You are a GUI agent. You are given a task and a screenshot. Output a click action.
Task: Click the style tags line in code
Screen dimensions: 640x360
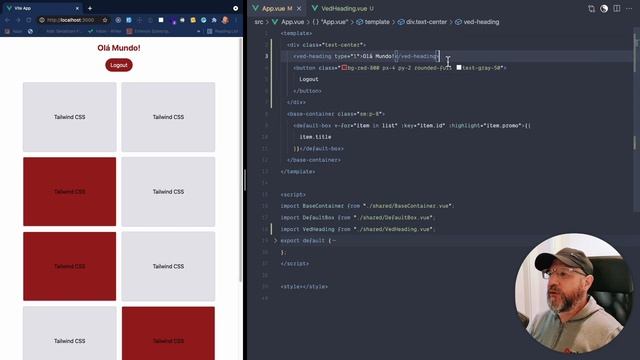304,287
